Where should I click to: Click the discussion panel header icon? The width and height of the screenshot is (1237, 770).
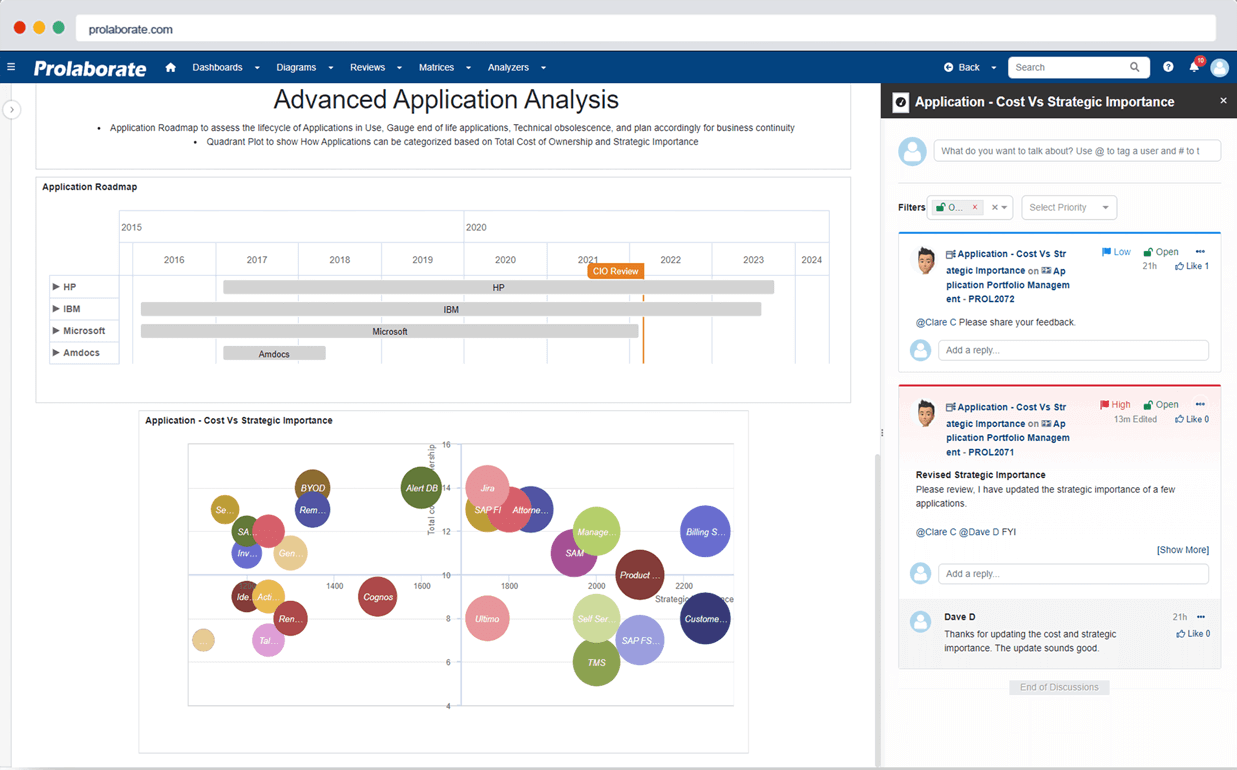900,102
